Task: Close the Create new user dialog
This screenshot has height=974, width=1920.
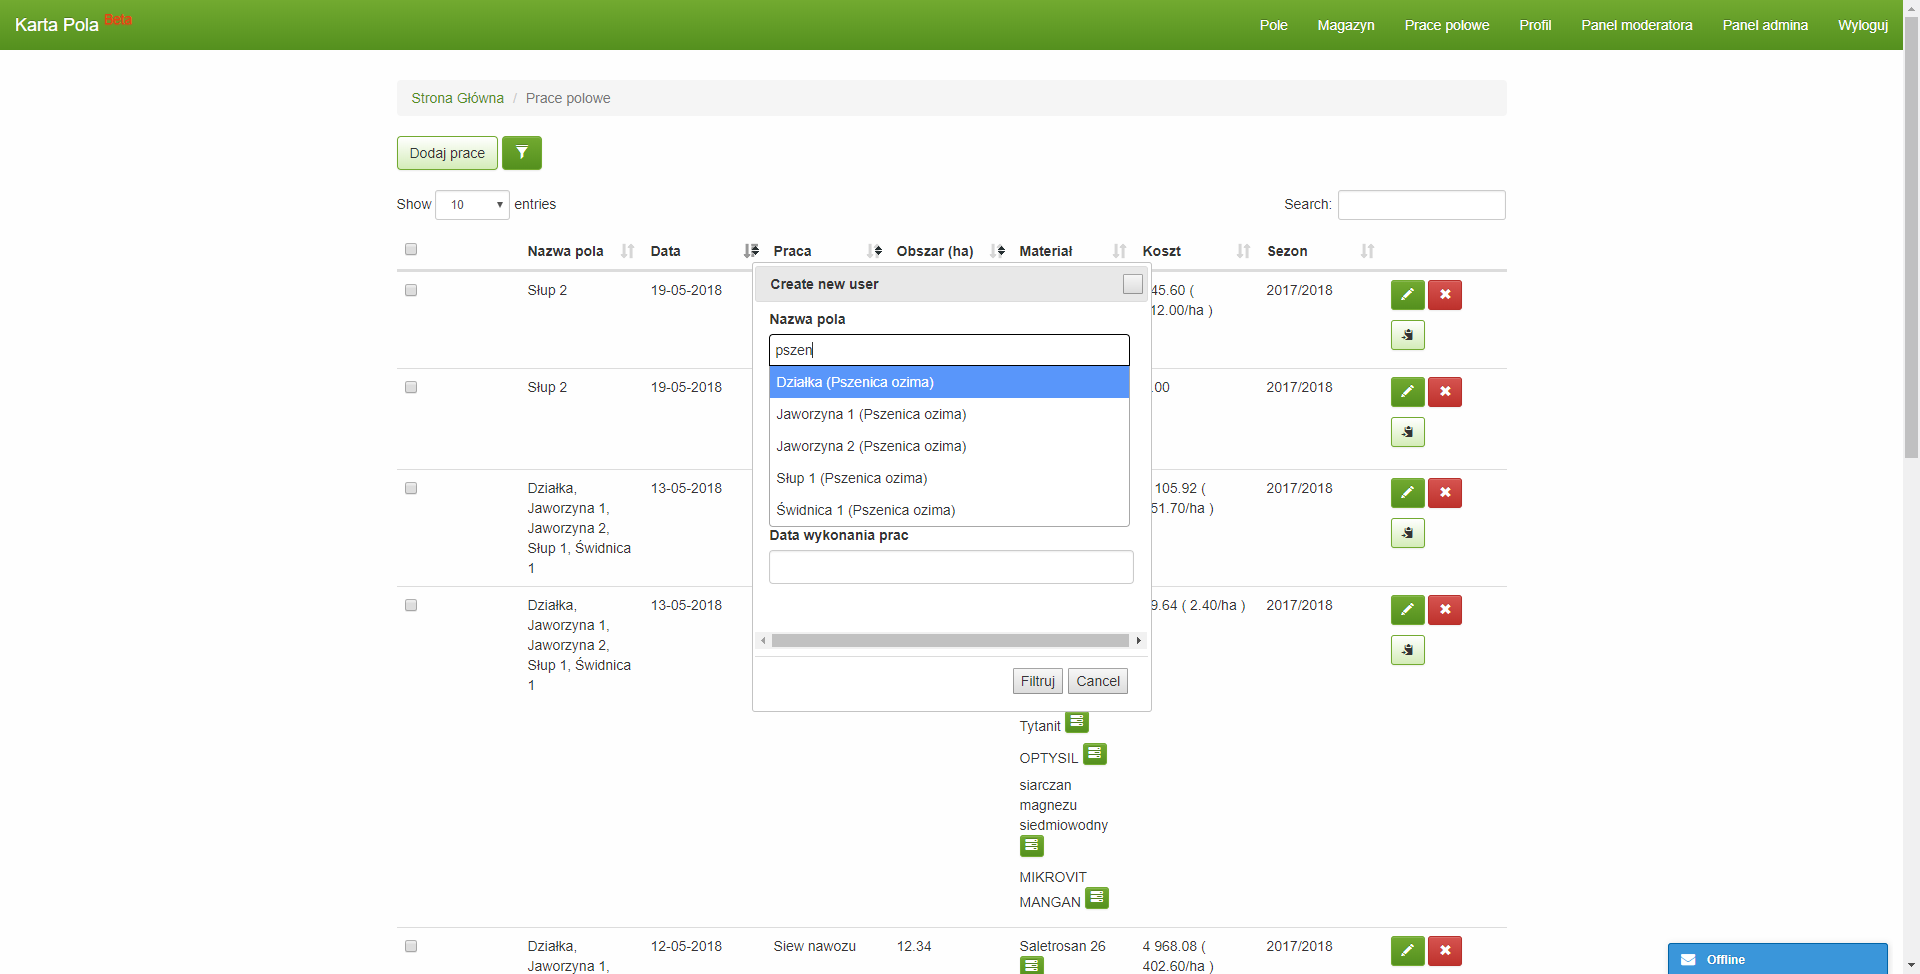Action: click(x=1132, y=284)
